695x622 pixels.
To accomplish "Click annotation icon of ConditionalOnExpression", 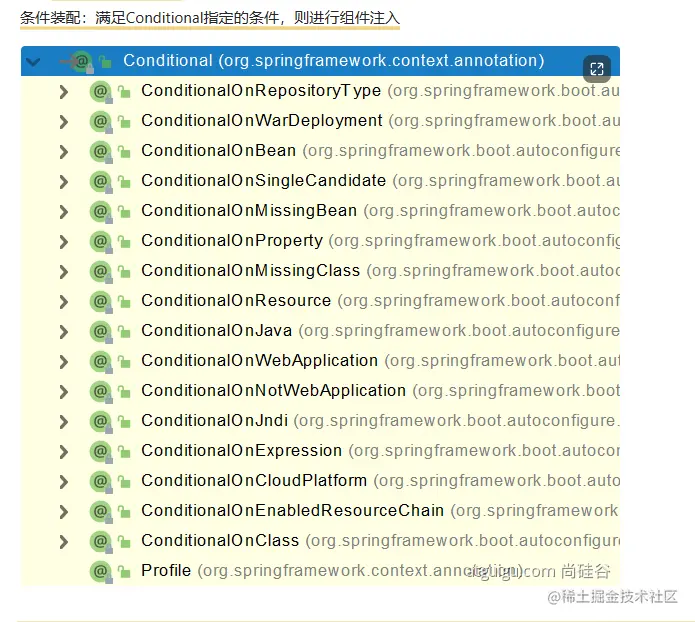I will tap(101, 452).
